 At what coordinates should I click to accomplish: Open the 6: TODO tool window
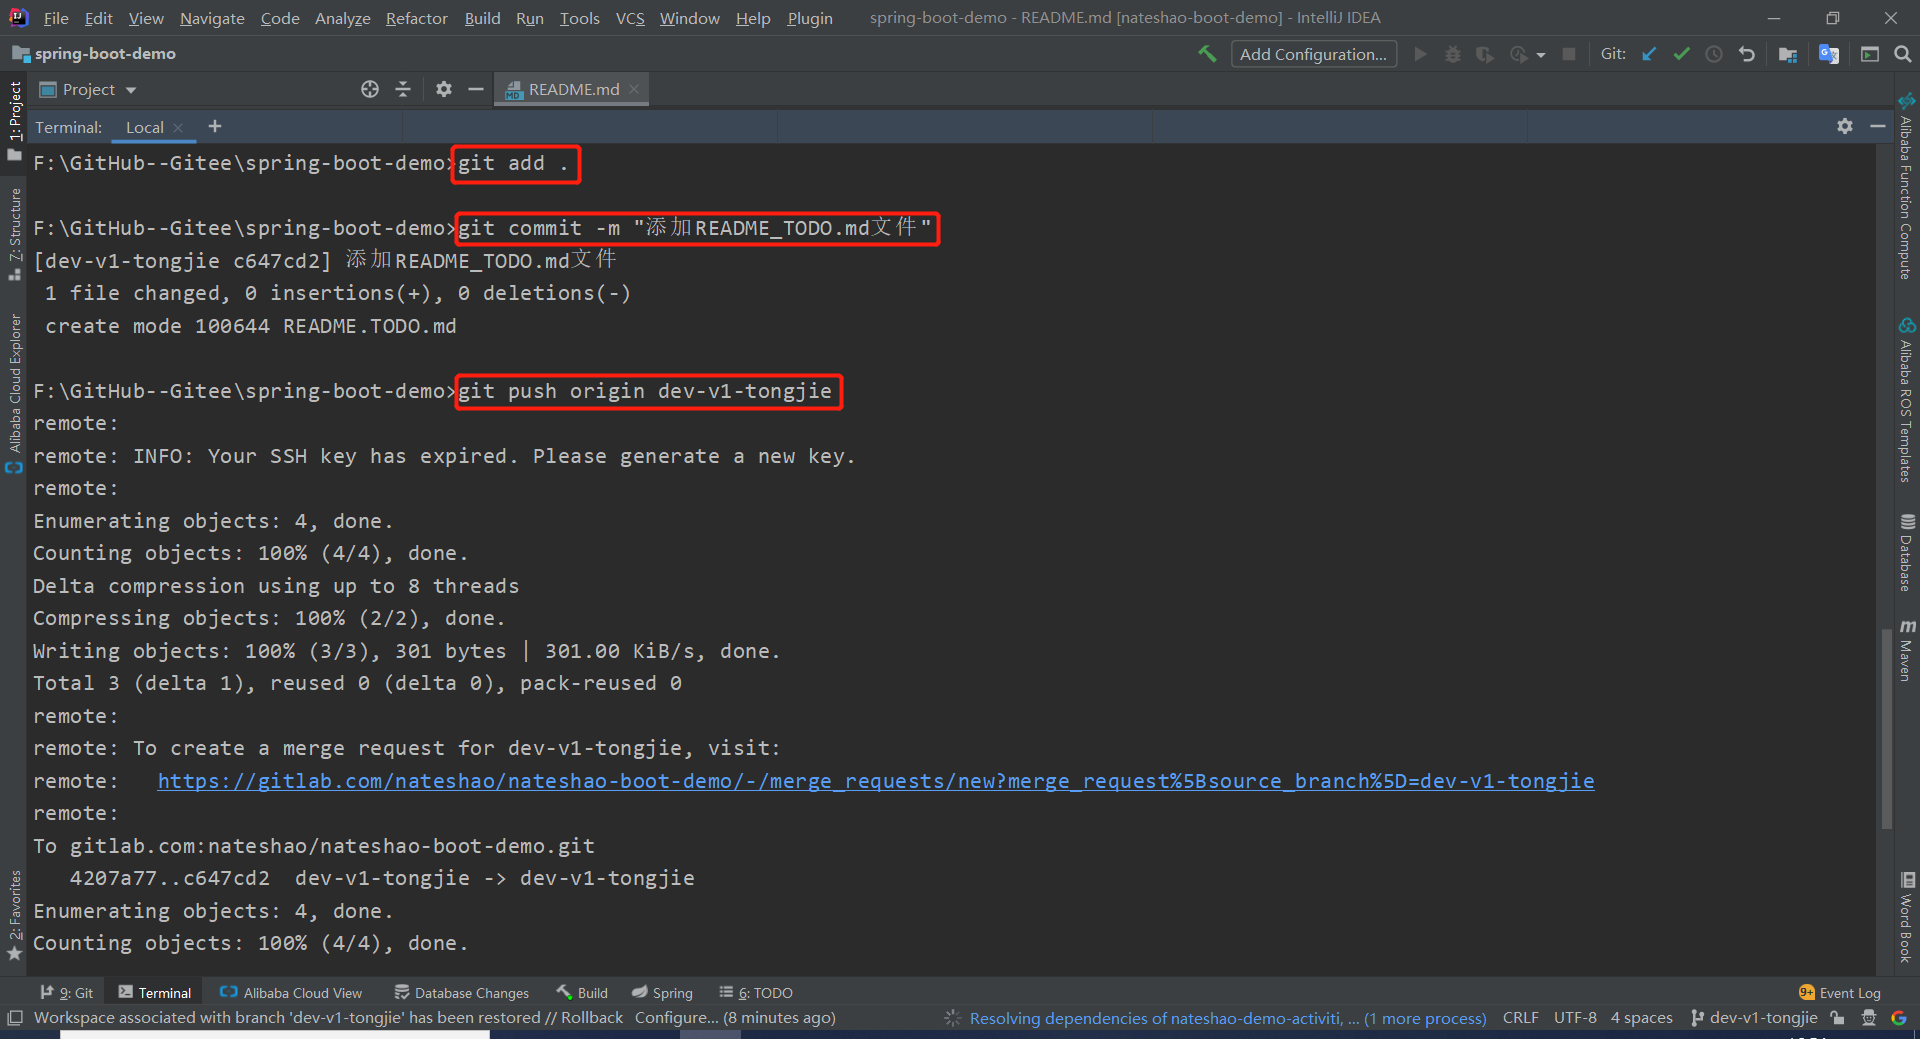pyautogui.click(x=756, y=992)
